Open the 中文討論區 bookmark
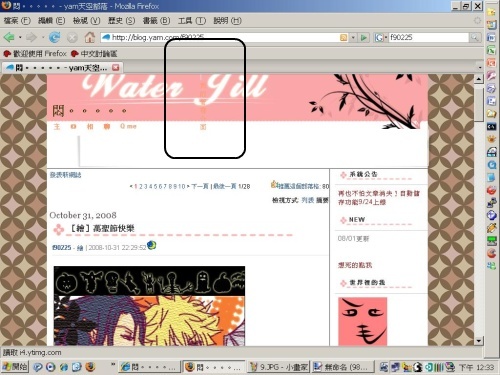Screen dimensions: 500x375 [x=94, y=53]
